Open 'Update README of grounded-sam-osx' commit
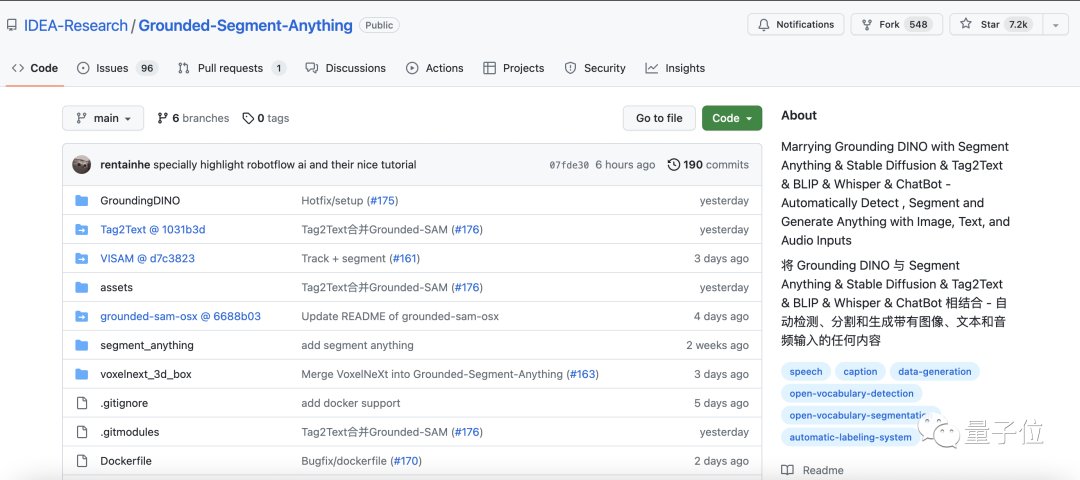Screen dimensions: 1080x480 tap(400, 317)
